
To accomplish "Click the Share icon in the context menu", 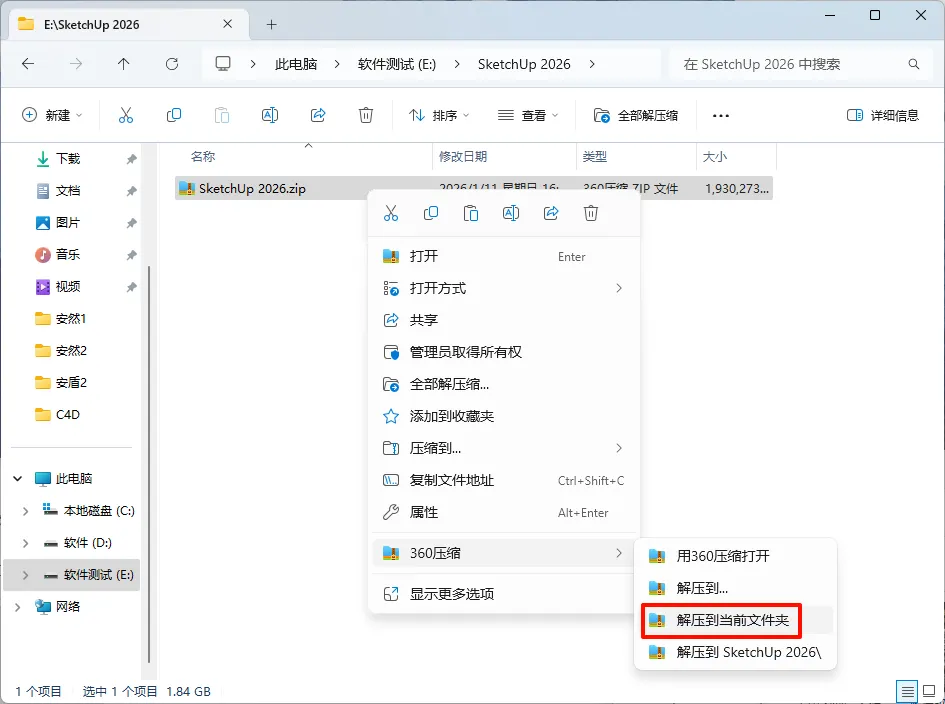I will coord(551,213).
